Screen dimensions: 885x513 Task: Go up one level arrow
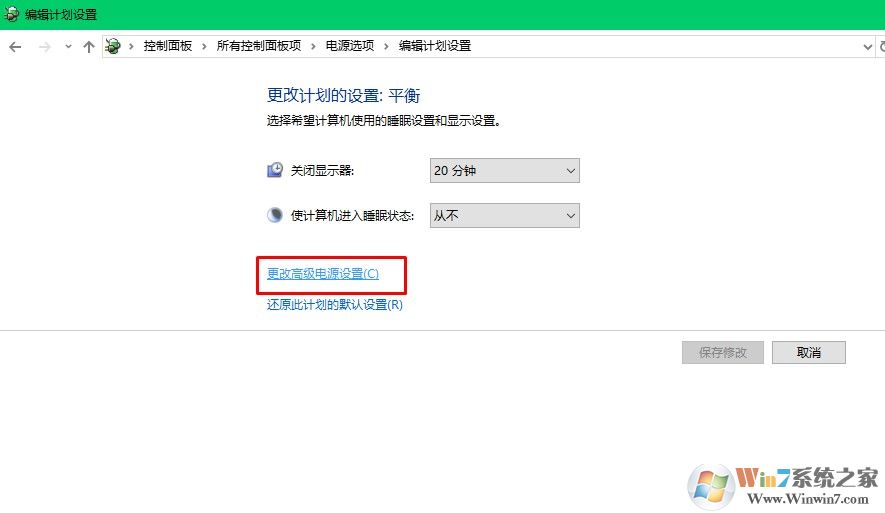pyautogui.click(x=89, y=47)
